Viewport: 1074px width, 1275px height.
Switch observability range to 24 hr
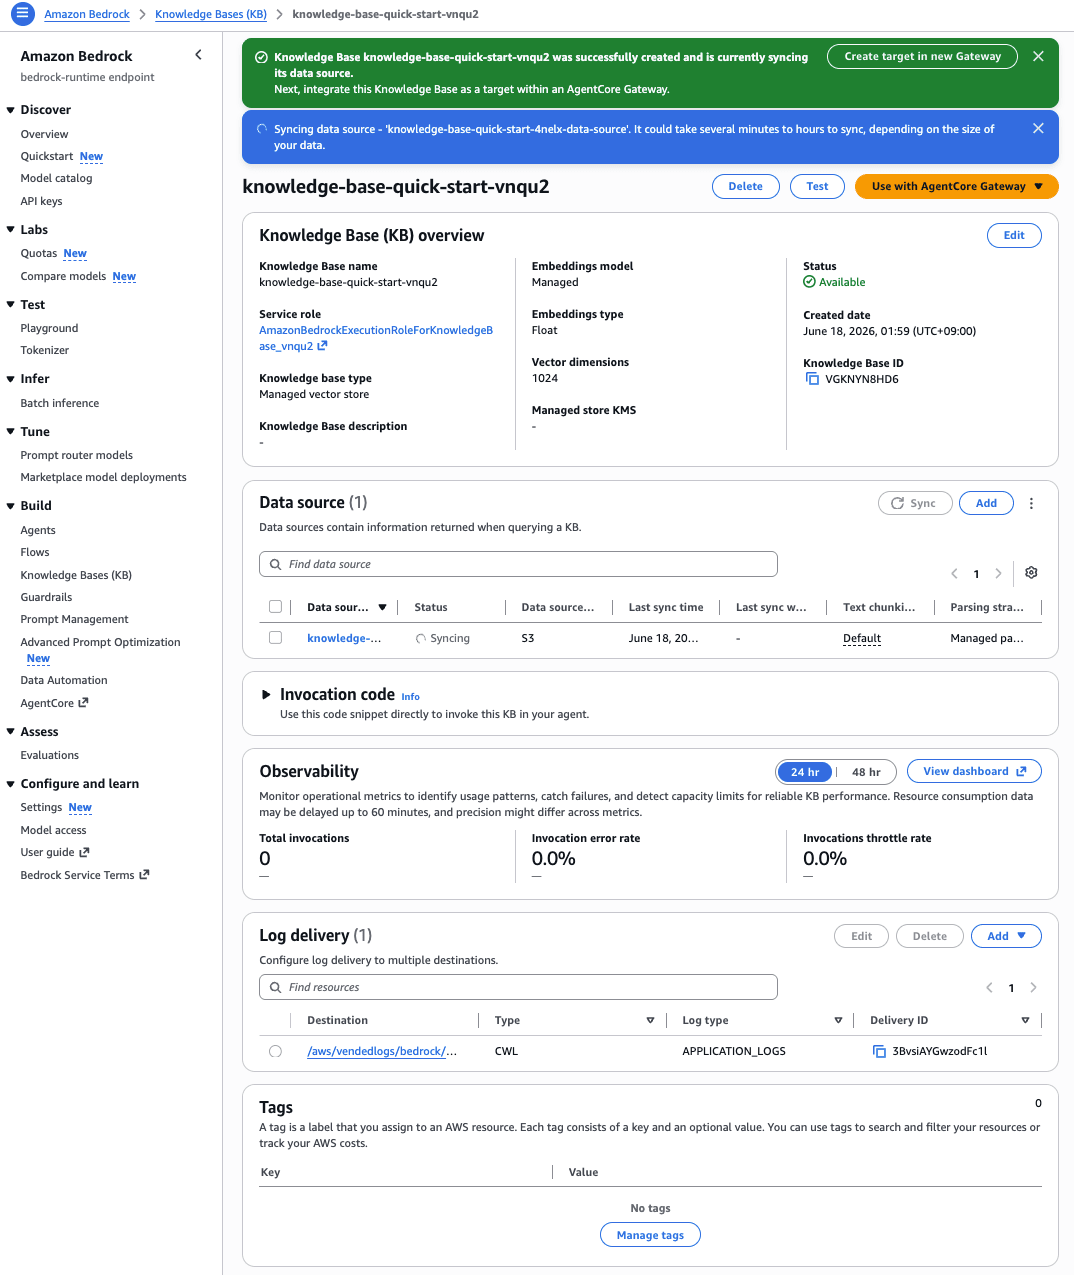[x=805, y=772]
